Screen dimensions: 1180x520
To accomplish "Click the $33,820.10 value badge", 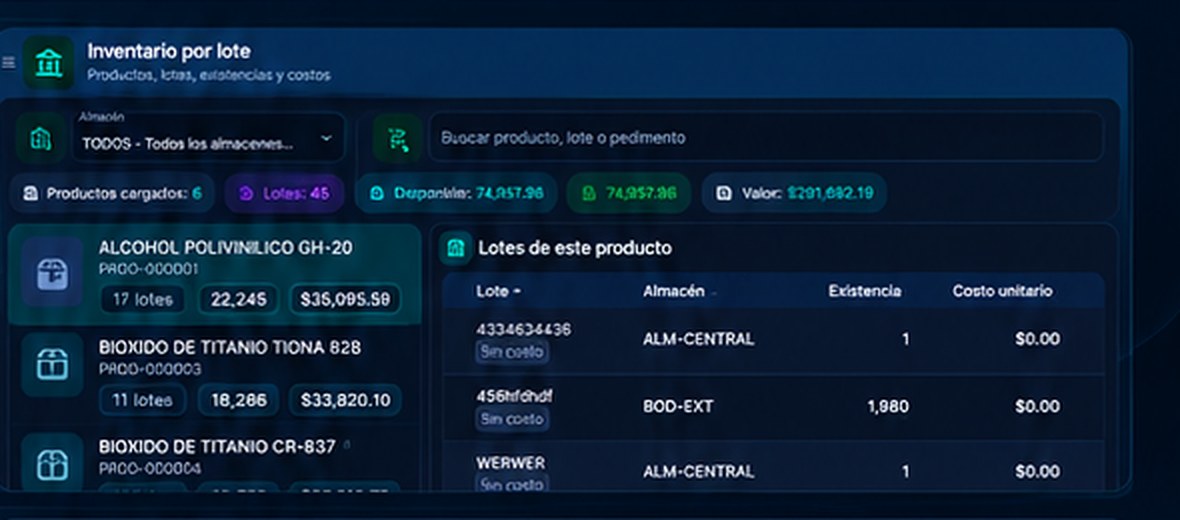I will pyautogui.click(x=345, y=400).
